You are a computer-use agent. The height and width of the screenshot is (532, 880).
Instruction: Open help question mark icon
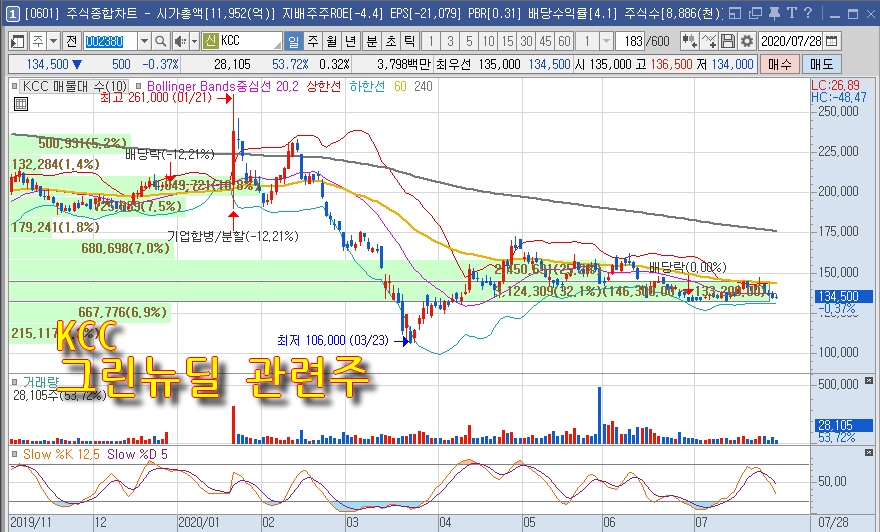click(808, 13)
